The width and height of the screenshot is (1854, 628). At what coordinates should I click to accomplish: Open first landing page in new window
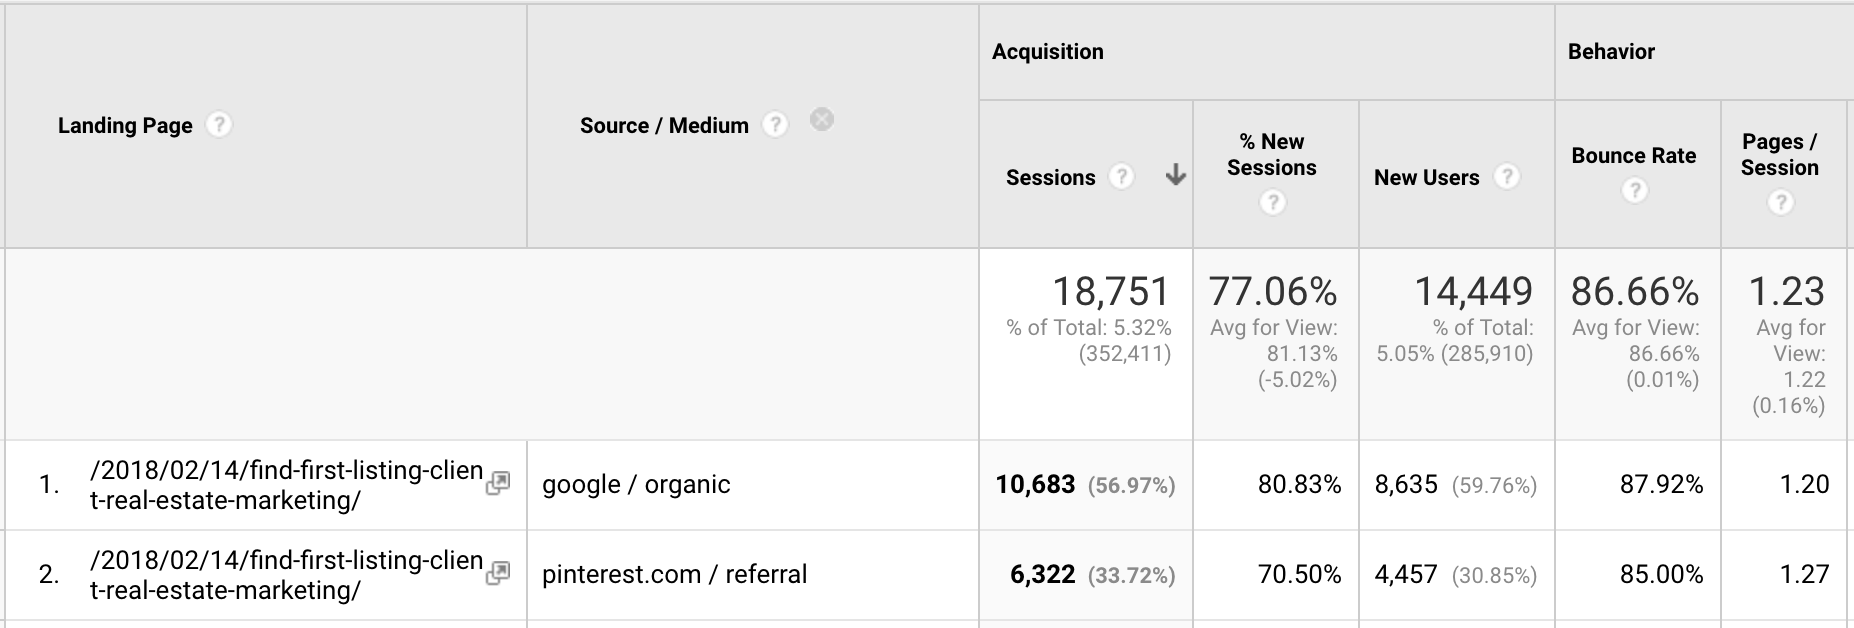tap(498, 483)
